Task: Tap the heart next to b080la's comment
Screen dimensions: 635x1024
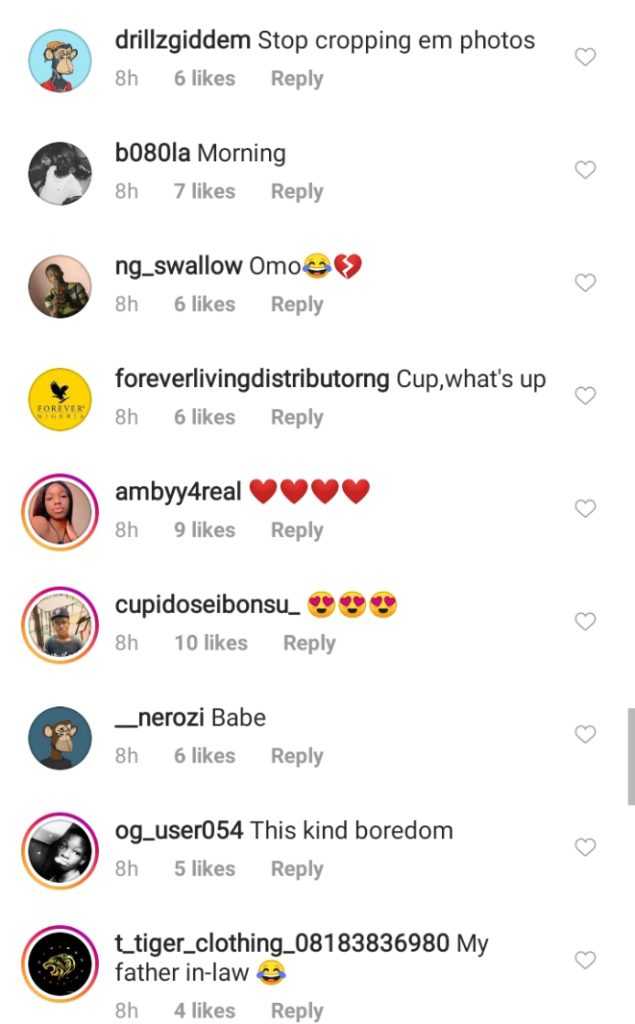Action: [585, 170]
